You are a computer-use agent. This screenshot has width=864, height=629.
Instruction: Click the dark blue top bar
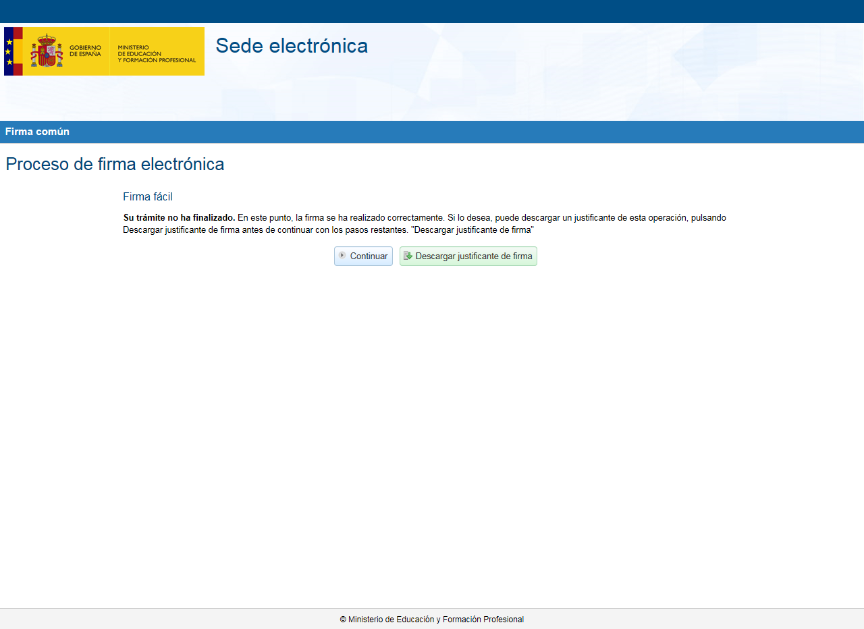(x=432, y=11)
